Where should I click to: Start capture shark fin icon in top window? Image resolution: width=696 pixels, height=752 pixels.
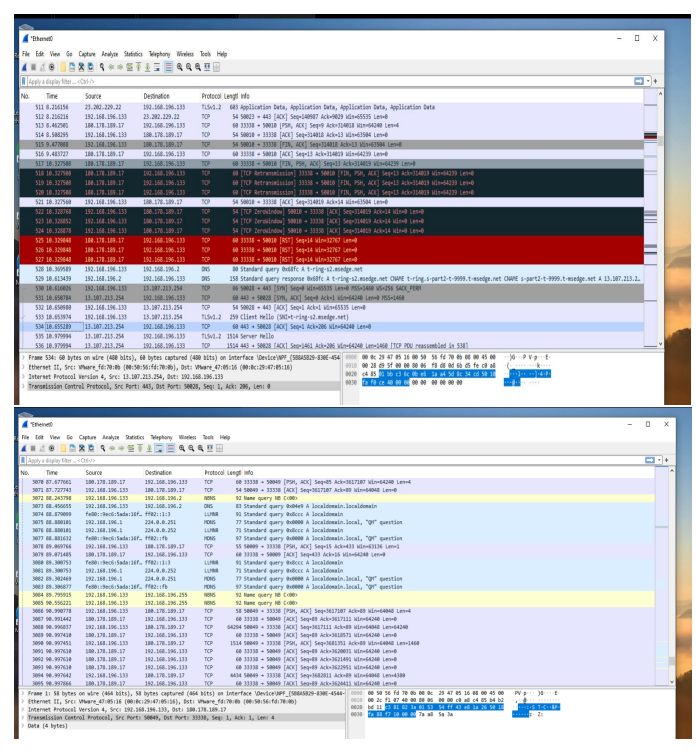pyautogui.click(x=24, y=67)
